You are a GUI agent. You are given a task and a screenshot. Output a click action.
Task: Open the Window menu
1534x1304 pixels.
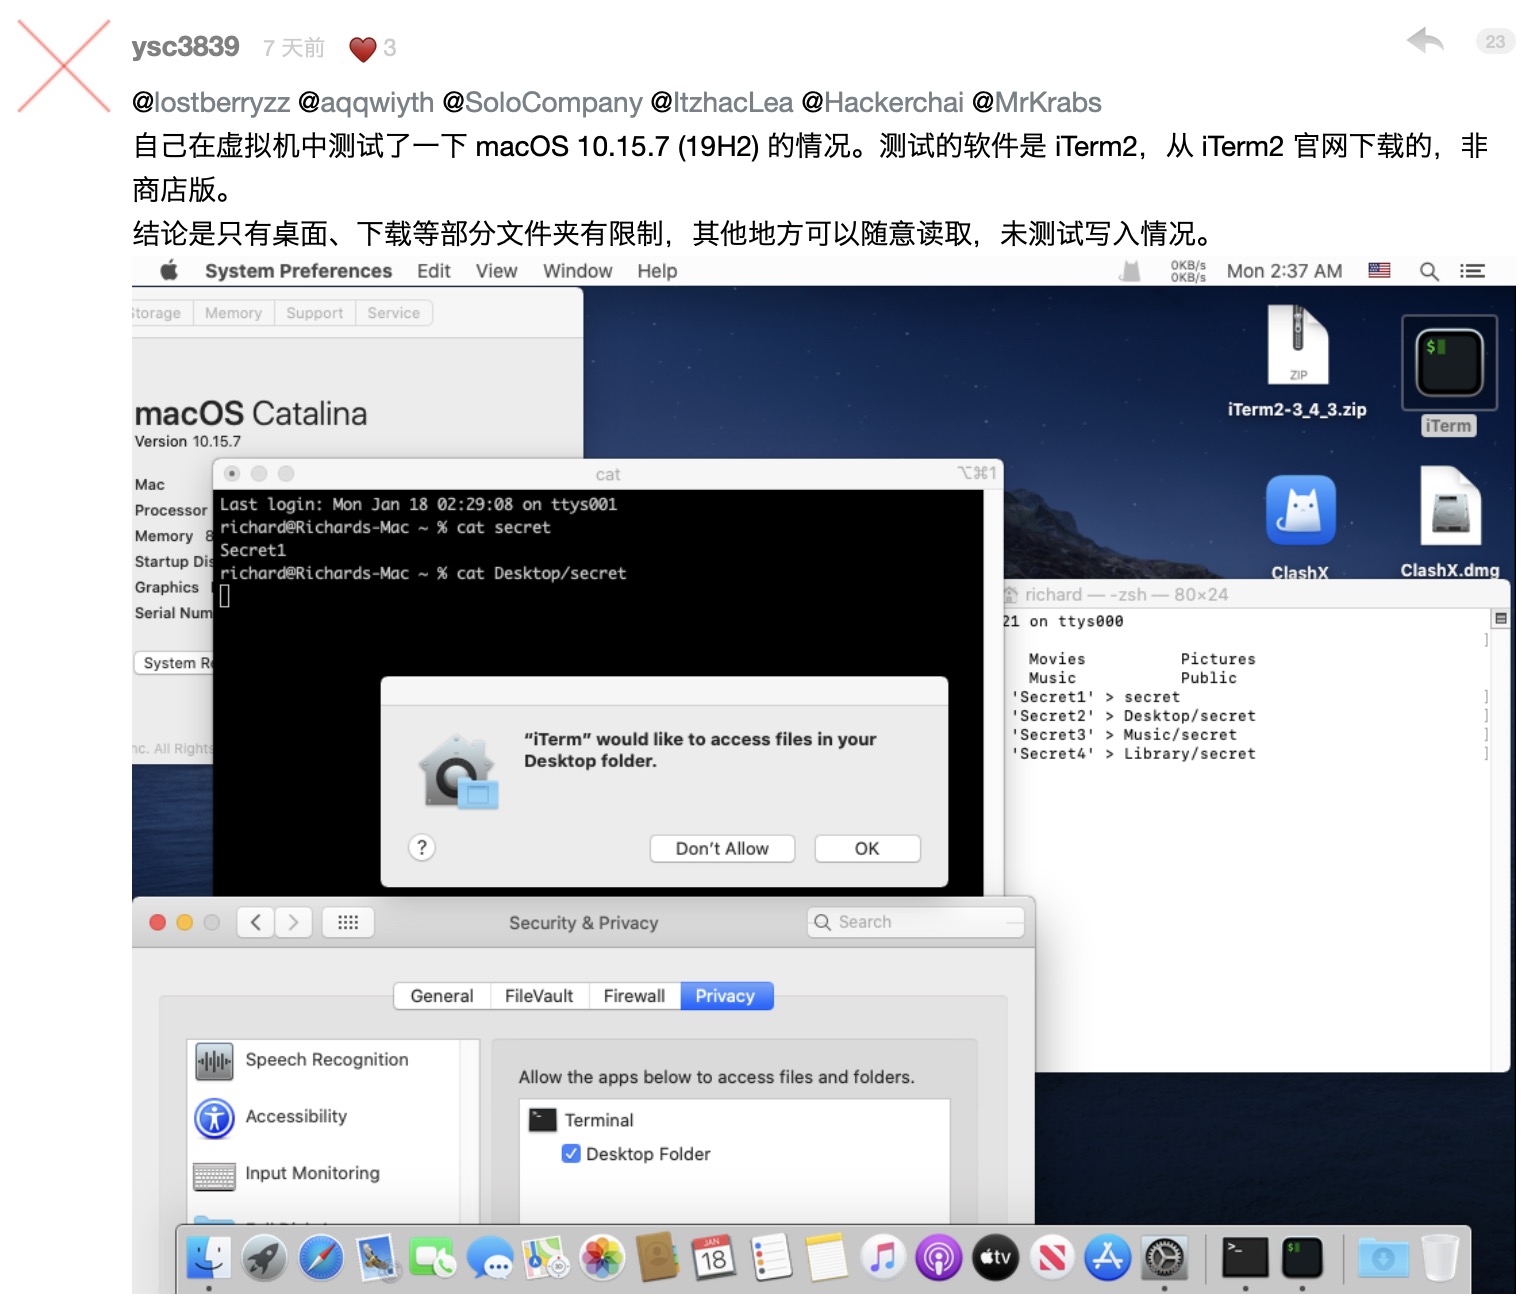577,271
